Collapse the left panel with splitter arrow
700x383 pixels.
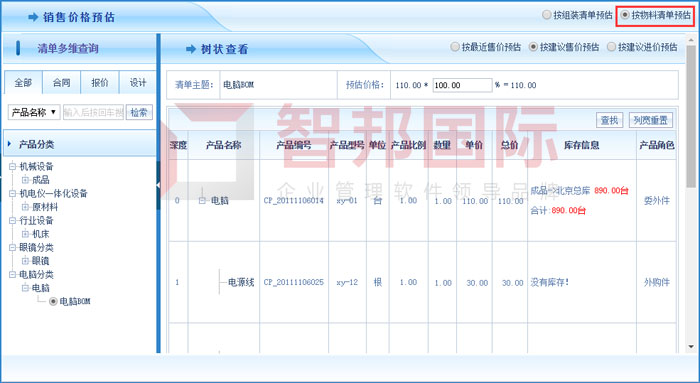158,185
